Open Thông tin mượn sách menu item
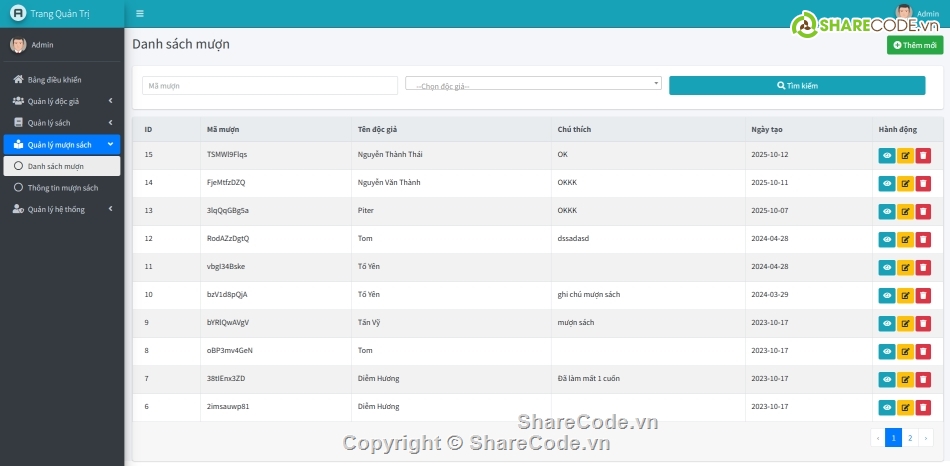The image size is (950, 466). point(62,188)
